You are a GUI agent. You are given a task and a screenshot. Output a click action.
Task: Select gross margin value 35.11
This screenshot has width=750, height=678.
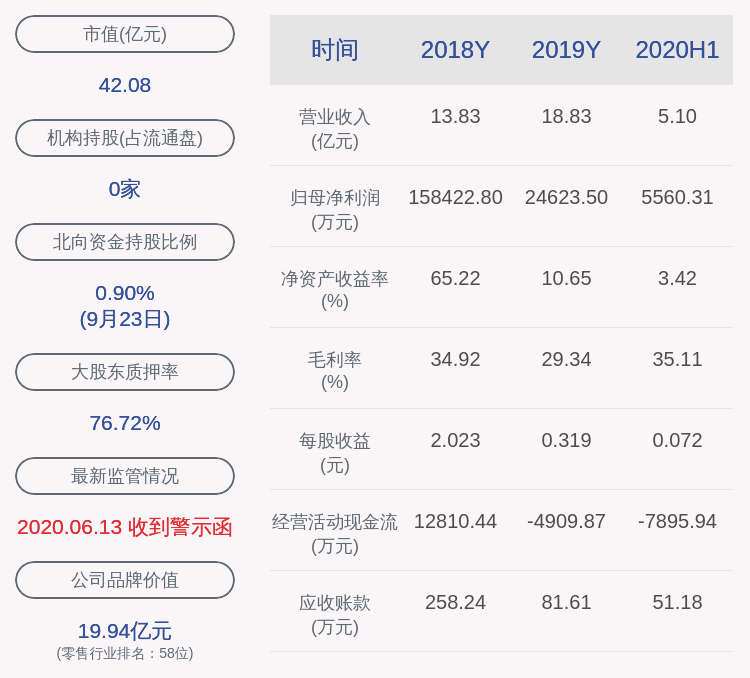tap(677, 359)
